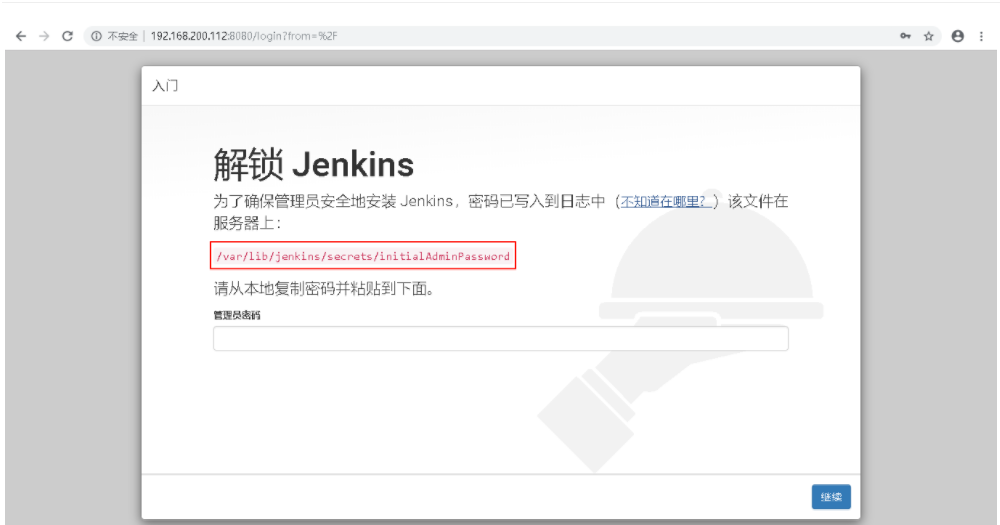The height and width of the screenshot is (525, 1000).
Task: Go forward with the browser forward arrow
Action: click(x=44, y=36)
